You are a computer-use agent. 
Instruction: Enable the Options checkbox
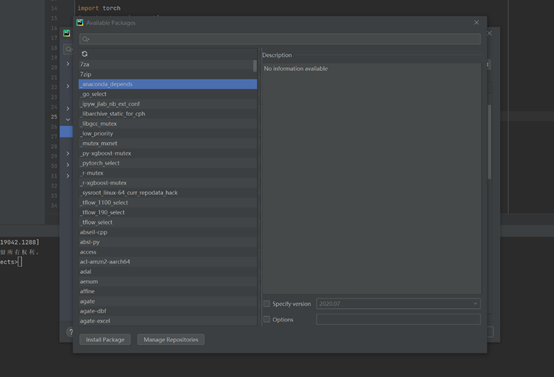pos(267,319)
